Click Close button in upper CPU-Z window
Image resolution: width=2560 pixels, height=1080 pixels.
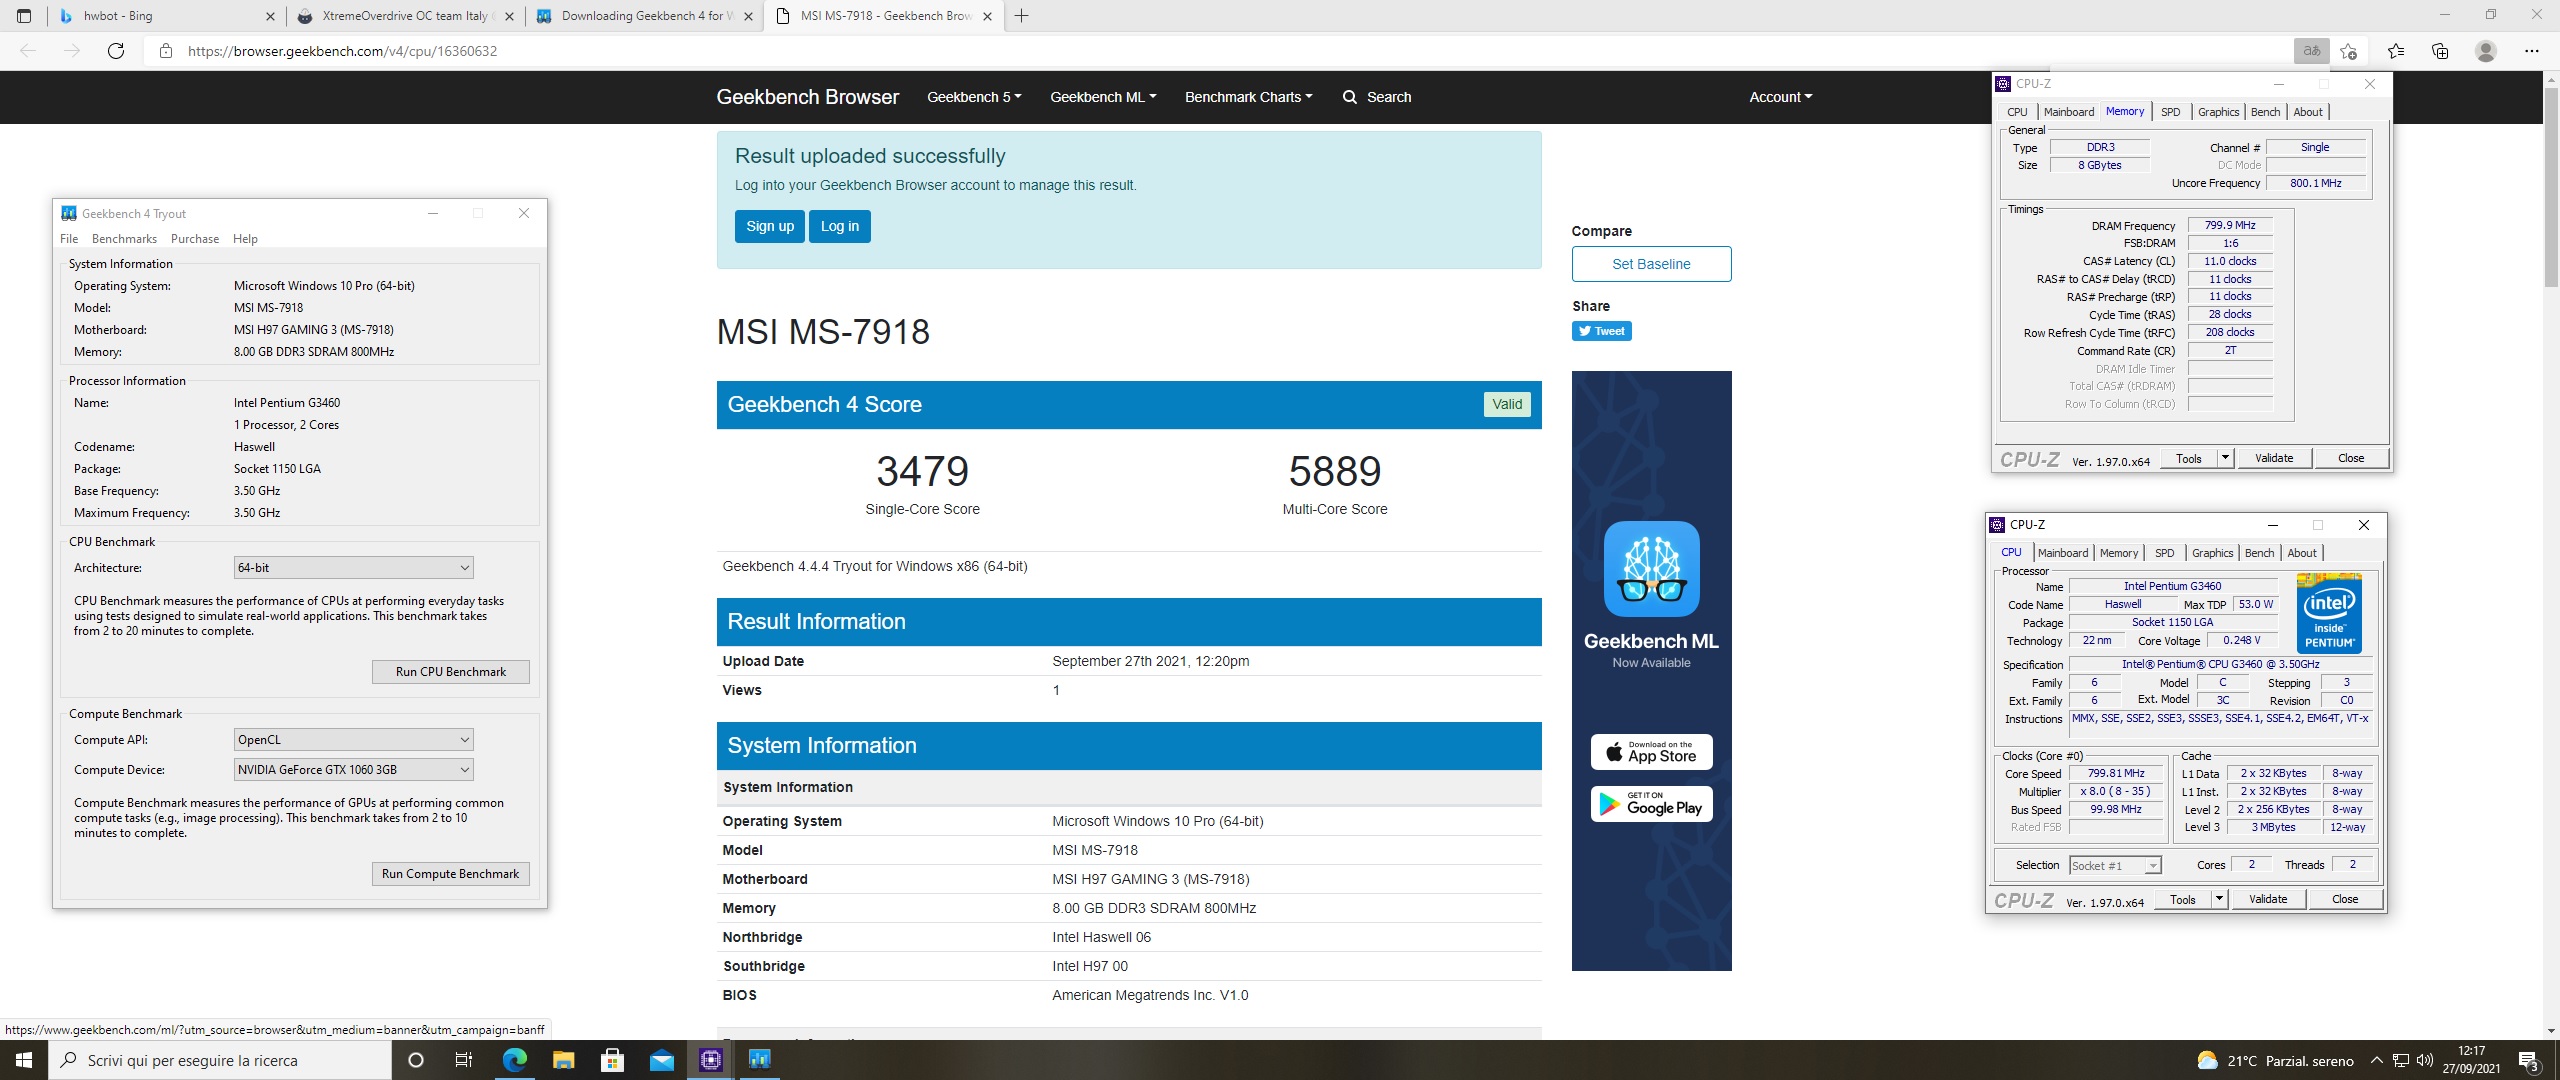[x=2351, y=458]
